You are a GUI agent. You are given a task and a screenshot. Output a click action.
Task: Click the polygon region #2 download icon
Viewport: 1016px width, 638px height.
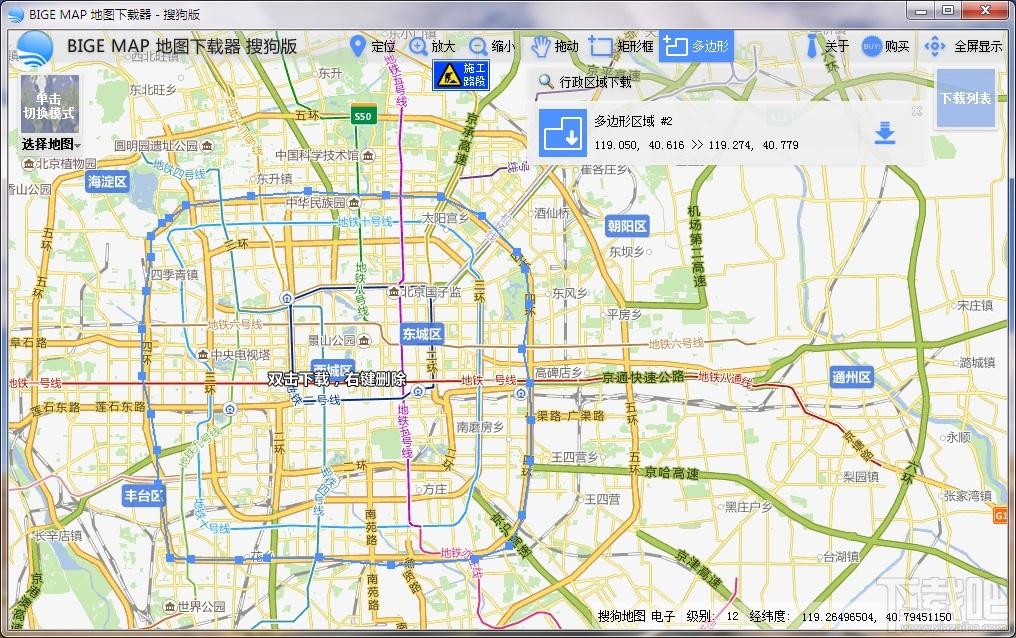562,133
